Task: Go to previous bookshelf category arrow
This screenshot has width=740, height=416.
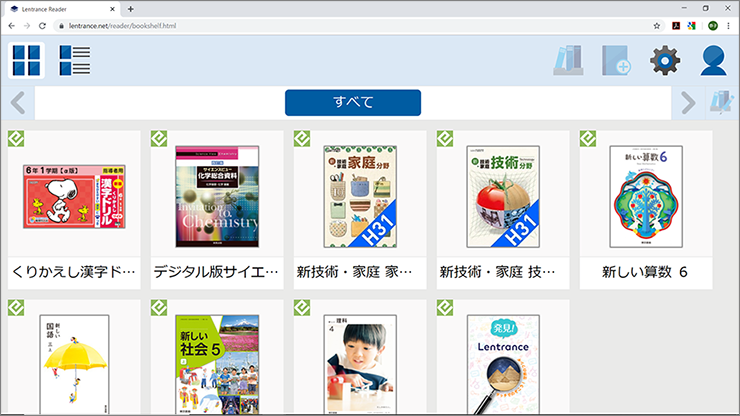Action: [18, 102]
